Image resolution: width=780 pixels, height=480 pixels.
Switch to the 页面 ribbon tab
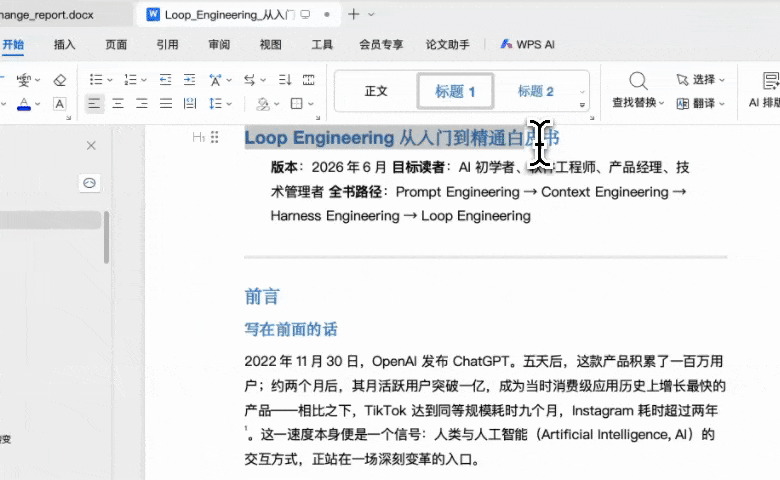click(116, 44)
